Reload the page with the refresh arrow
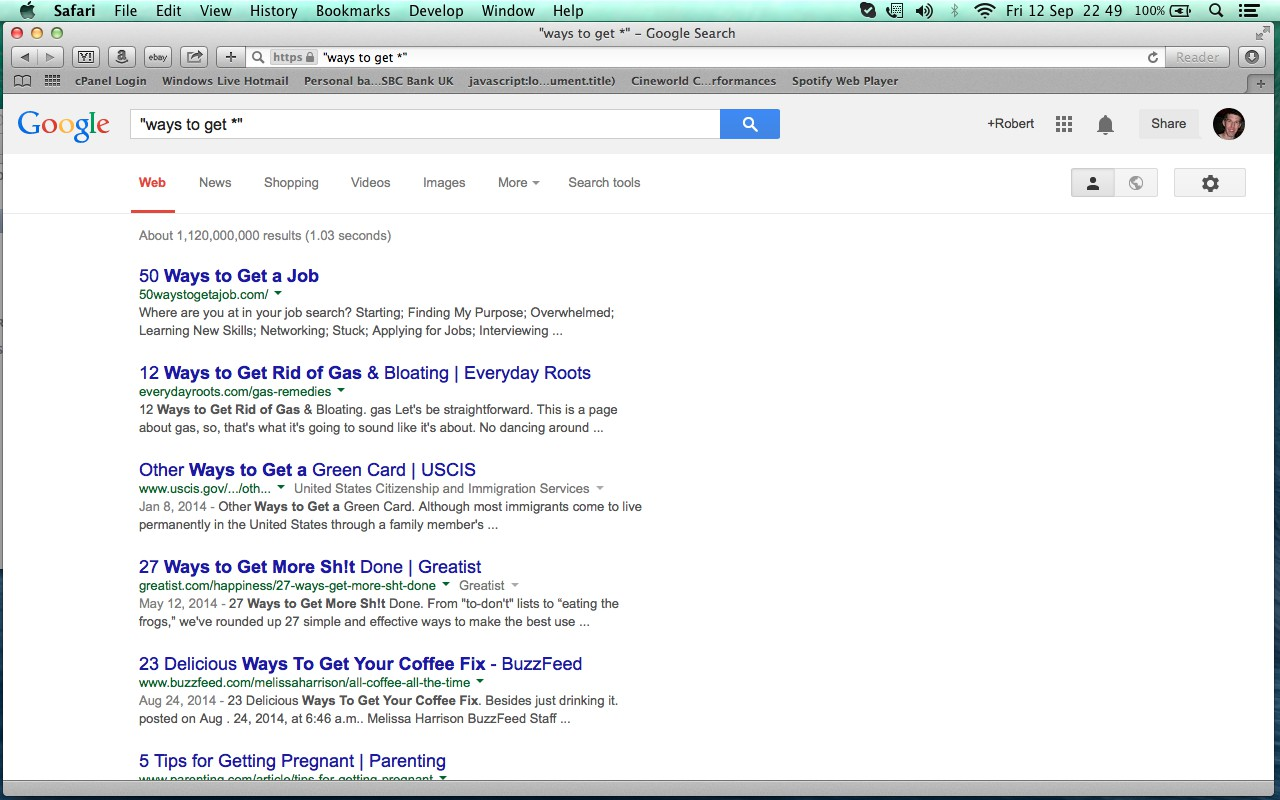Screen dimensions: 1280x800 (1153, 57)
